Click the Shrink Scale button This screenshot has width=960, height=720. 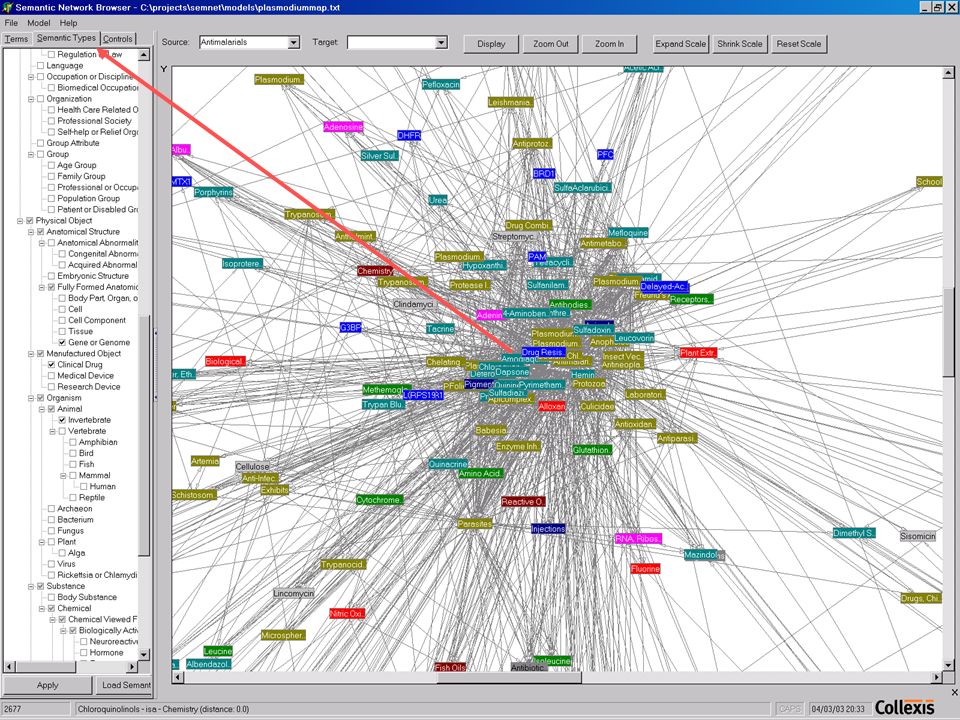(x=740, y=44)
